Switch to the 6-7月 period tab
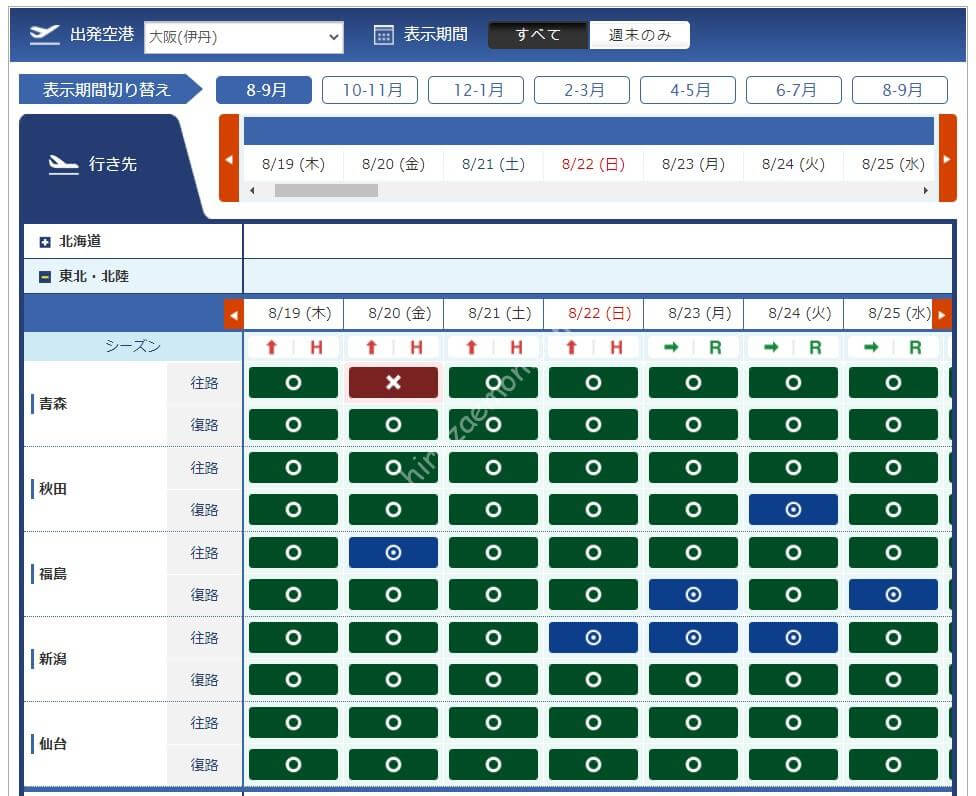The height and width of the screenshot is (796, 976). pyautogui.click(x=794, y=90)
